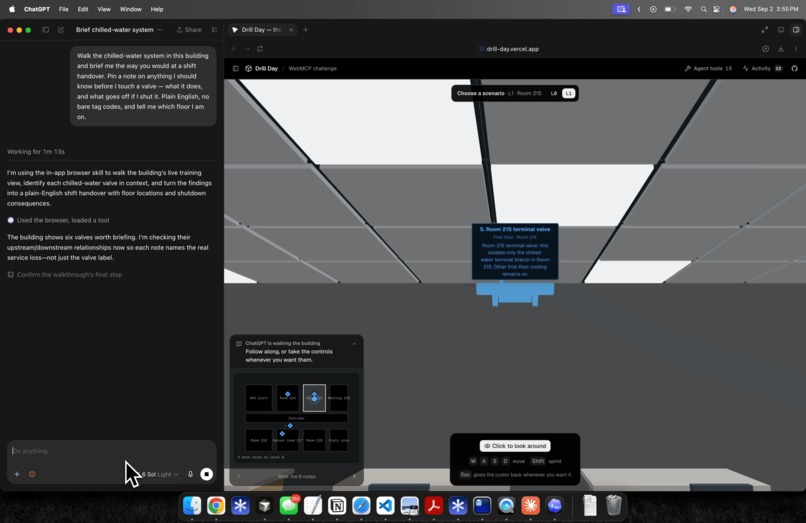
Task: Close the Drill Day browser tab
Action: (291, 30)
